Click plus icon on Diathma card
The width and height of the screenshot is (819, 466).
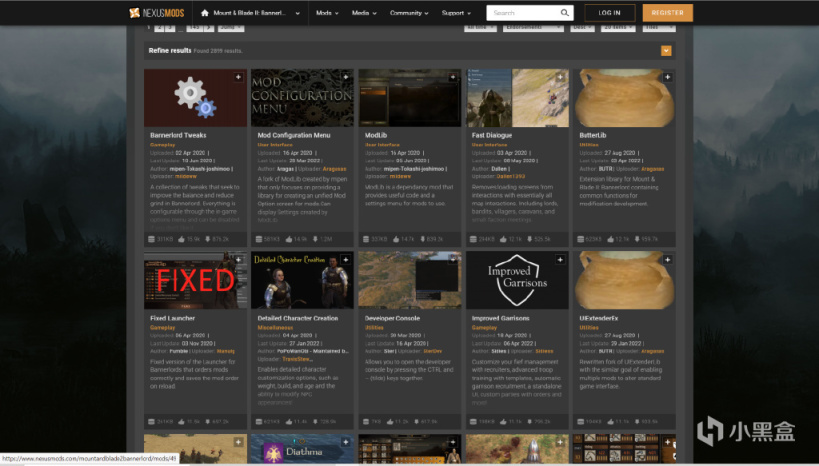click(346, 442)
